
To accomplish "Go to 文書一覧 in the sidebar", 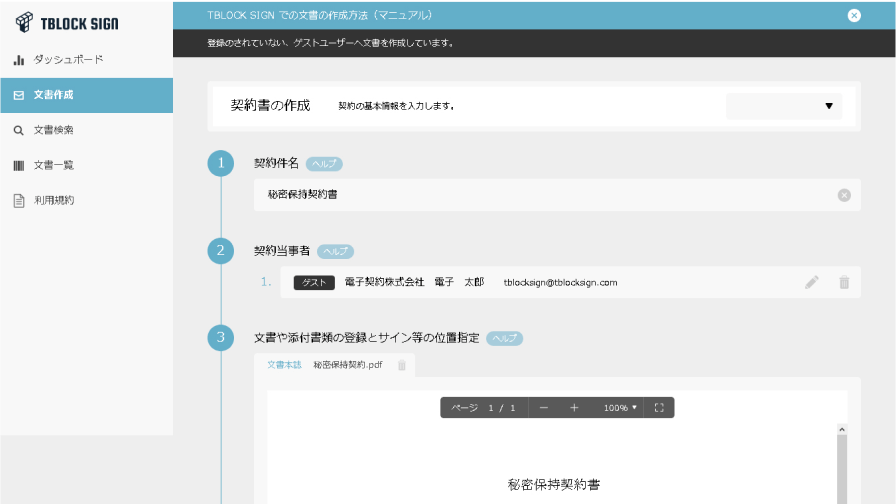I will tap(53, 165).
